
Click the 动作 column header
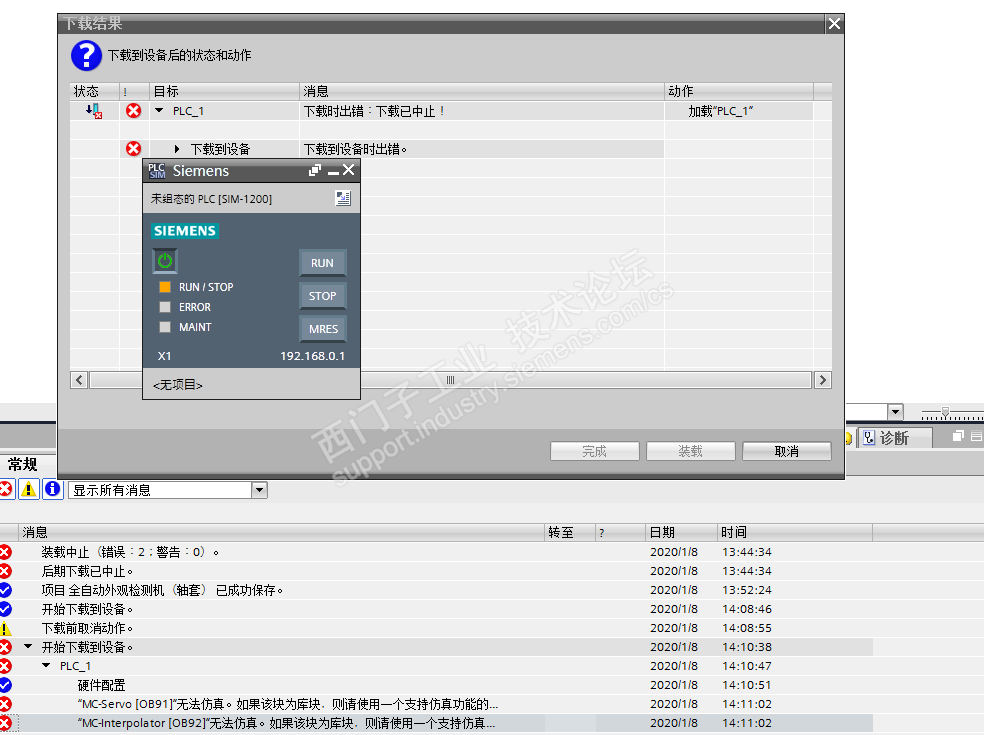pos(739,92)
